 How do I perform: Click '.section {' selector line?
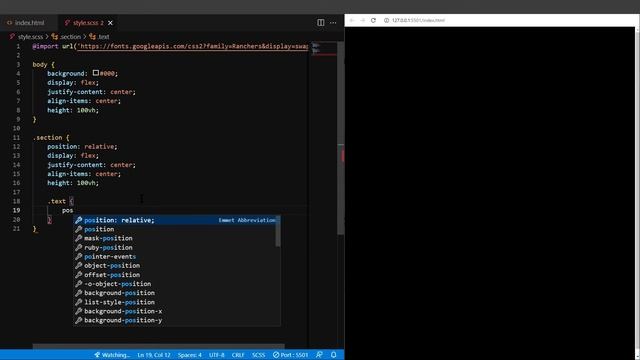[51, 138]
